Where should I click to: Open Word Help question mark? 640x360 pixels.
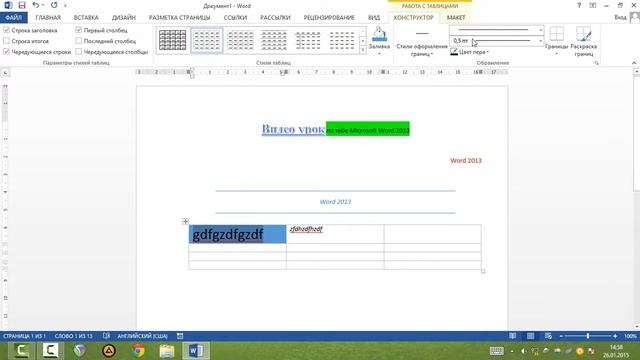(x=579, y=5)
